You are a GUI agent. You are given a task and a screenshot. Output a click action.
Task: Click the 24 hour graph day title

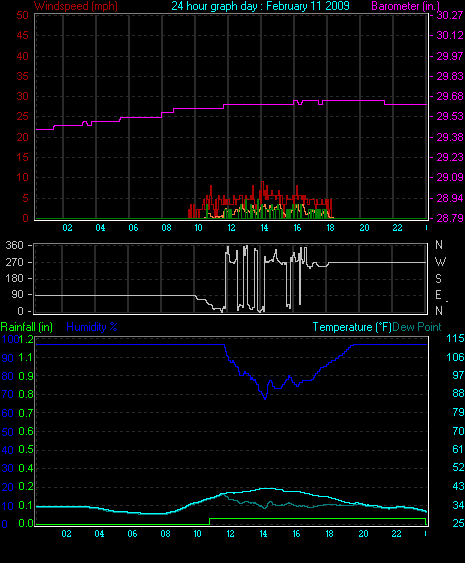[260, 6]
